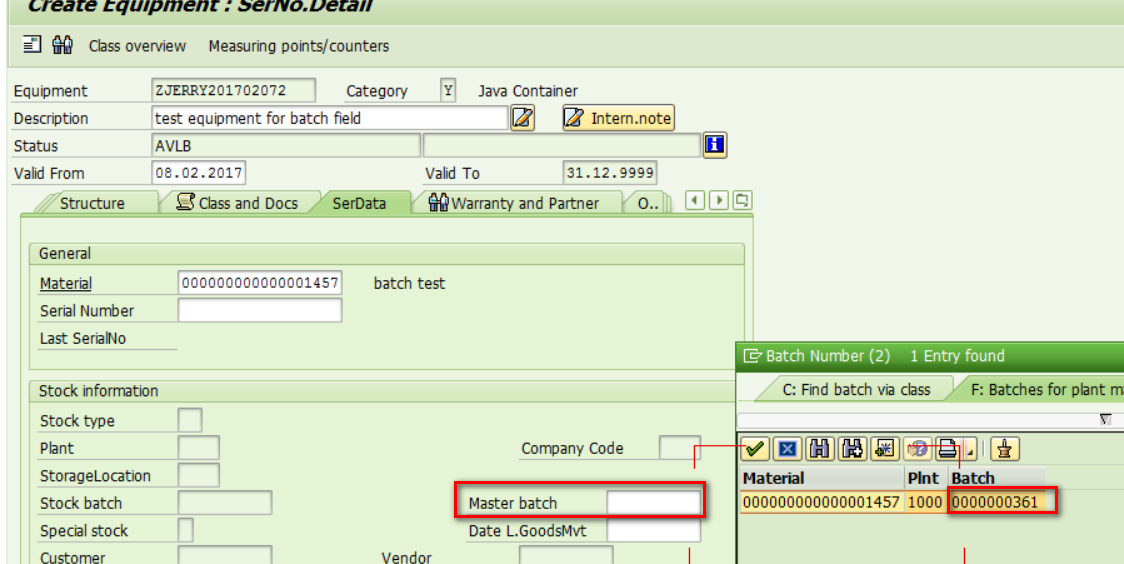
Task: Select the Plnt cell 1000
Action: 925,502
